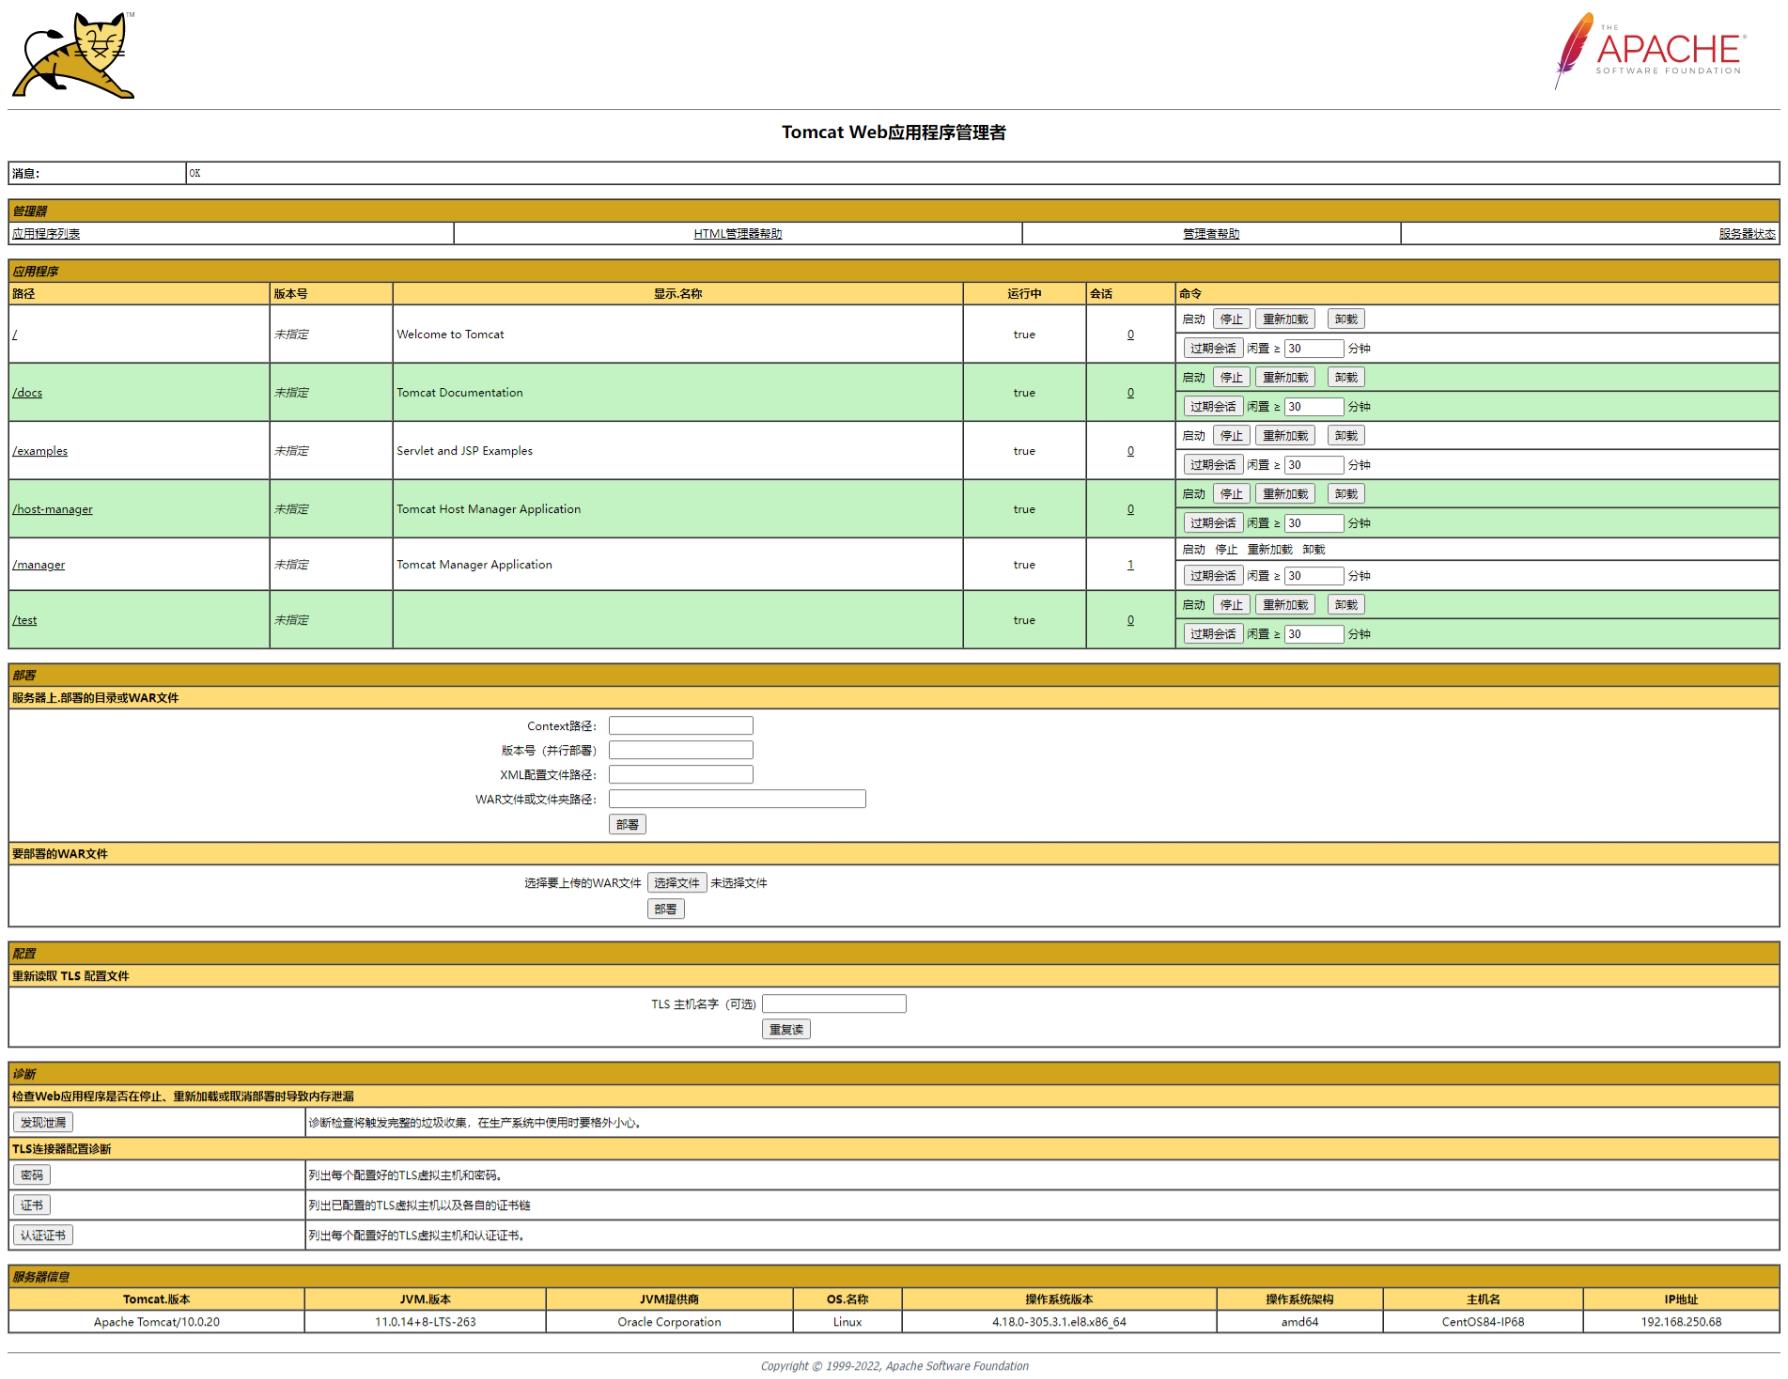This screenshot has width=1788, height=1379.
Task: Reload the root / application
Action: (1285, 319)
